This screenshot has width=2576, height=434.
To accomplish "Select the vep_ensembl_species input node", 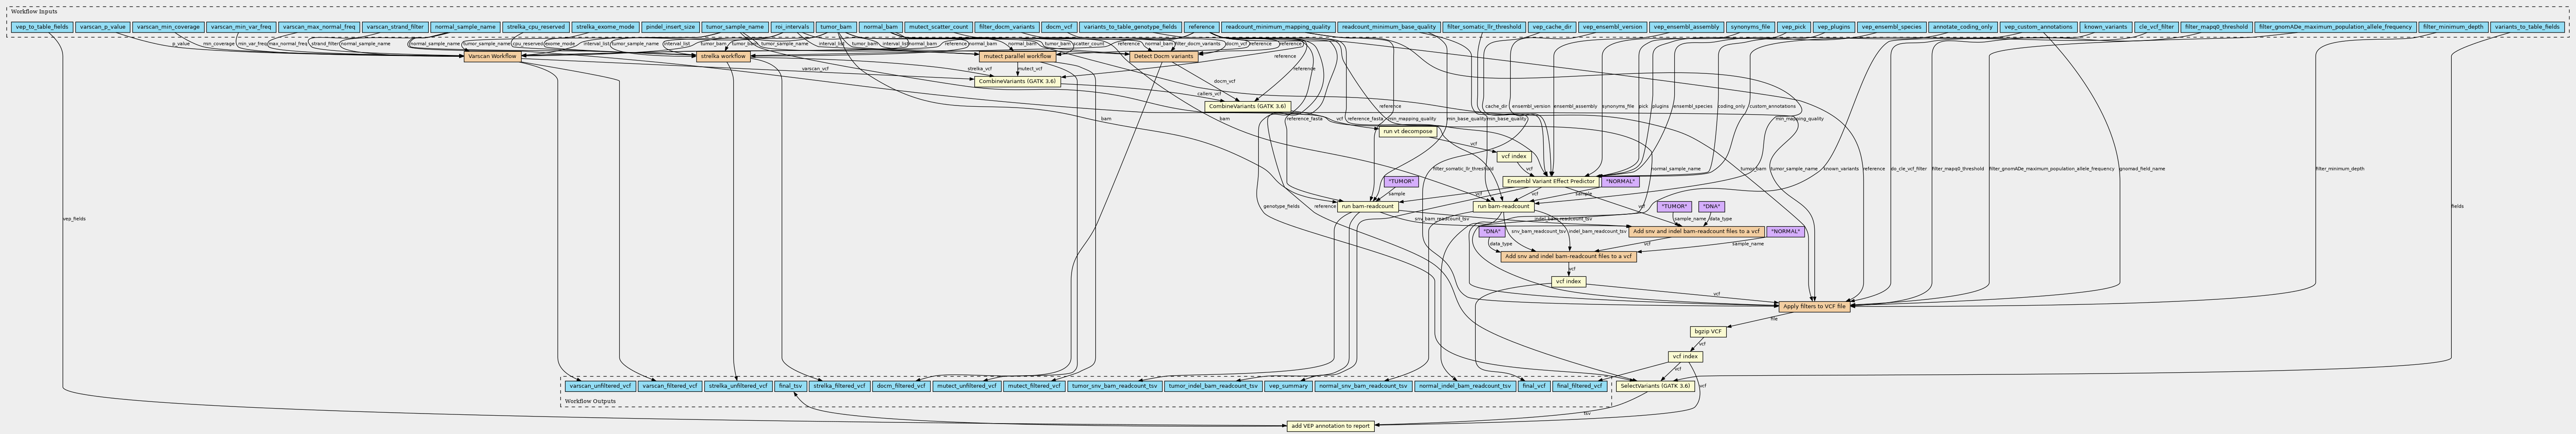I will tap(1892, 27).
